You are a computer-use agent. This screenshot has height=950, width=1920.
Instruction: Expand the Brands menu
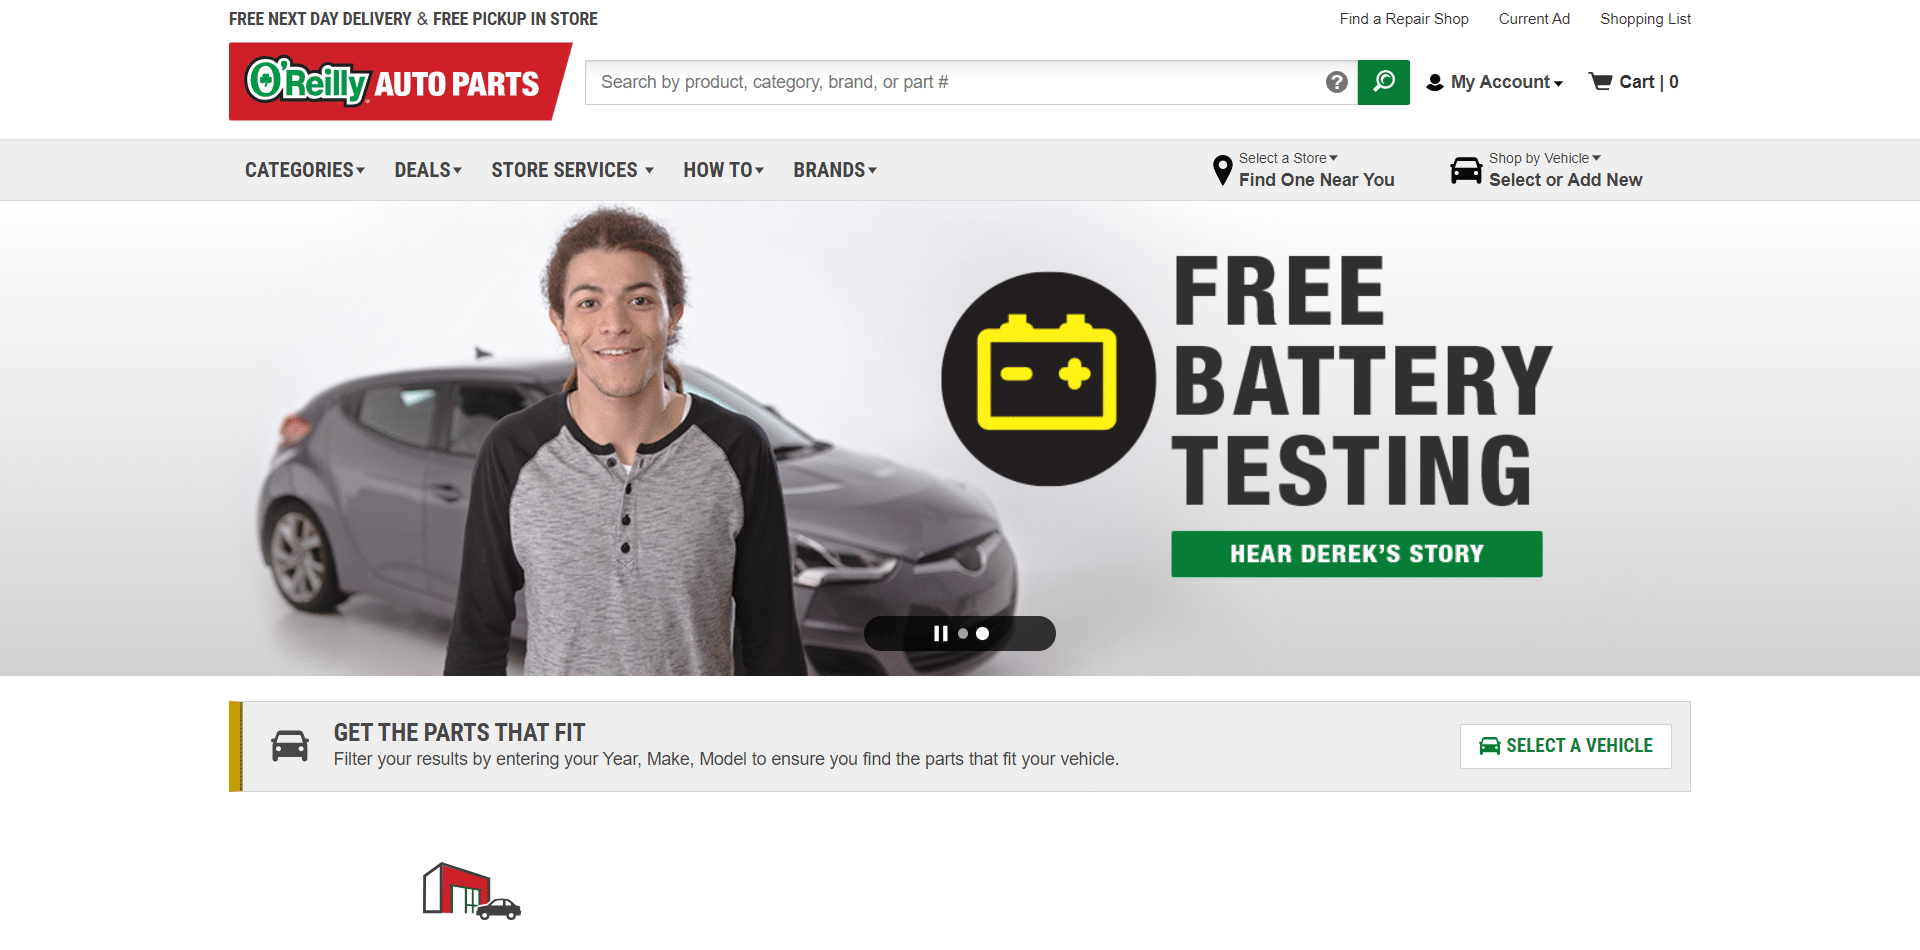point(835,170)
